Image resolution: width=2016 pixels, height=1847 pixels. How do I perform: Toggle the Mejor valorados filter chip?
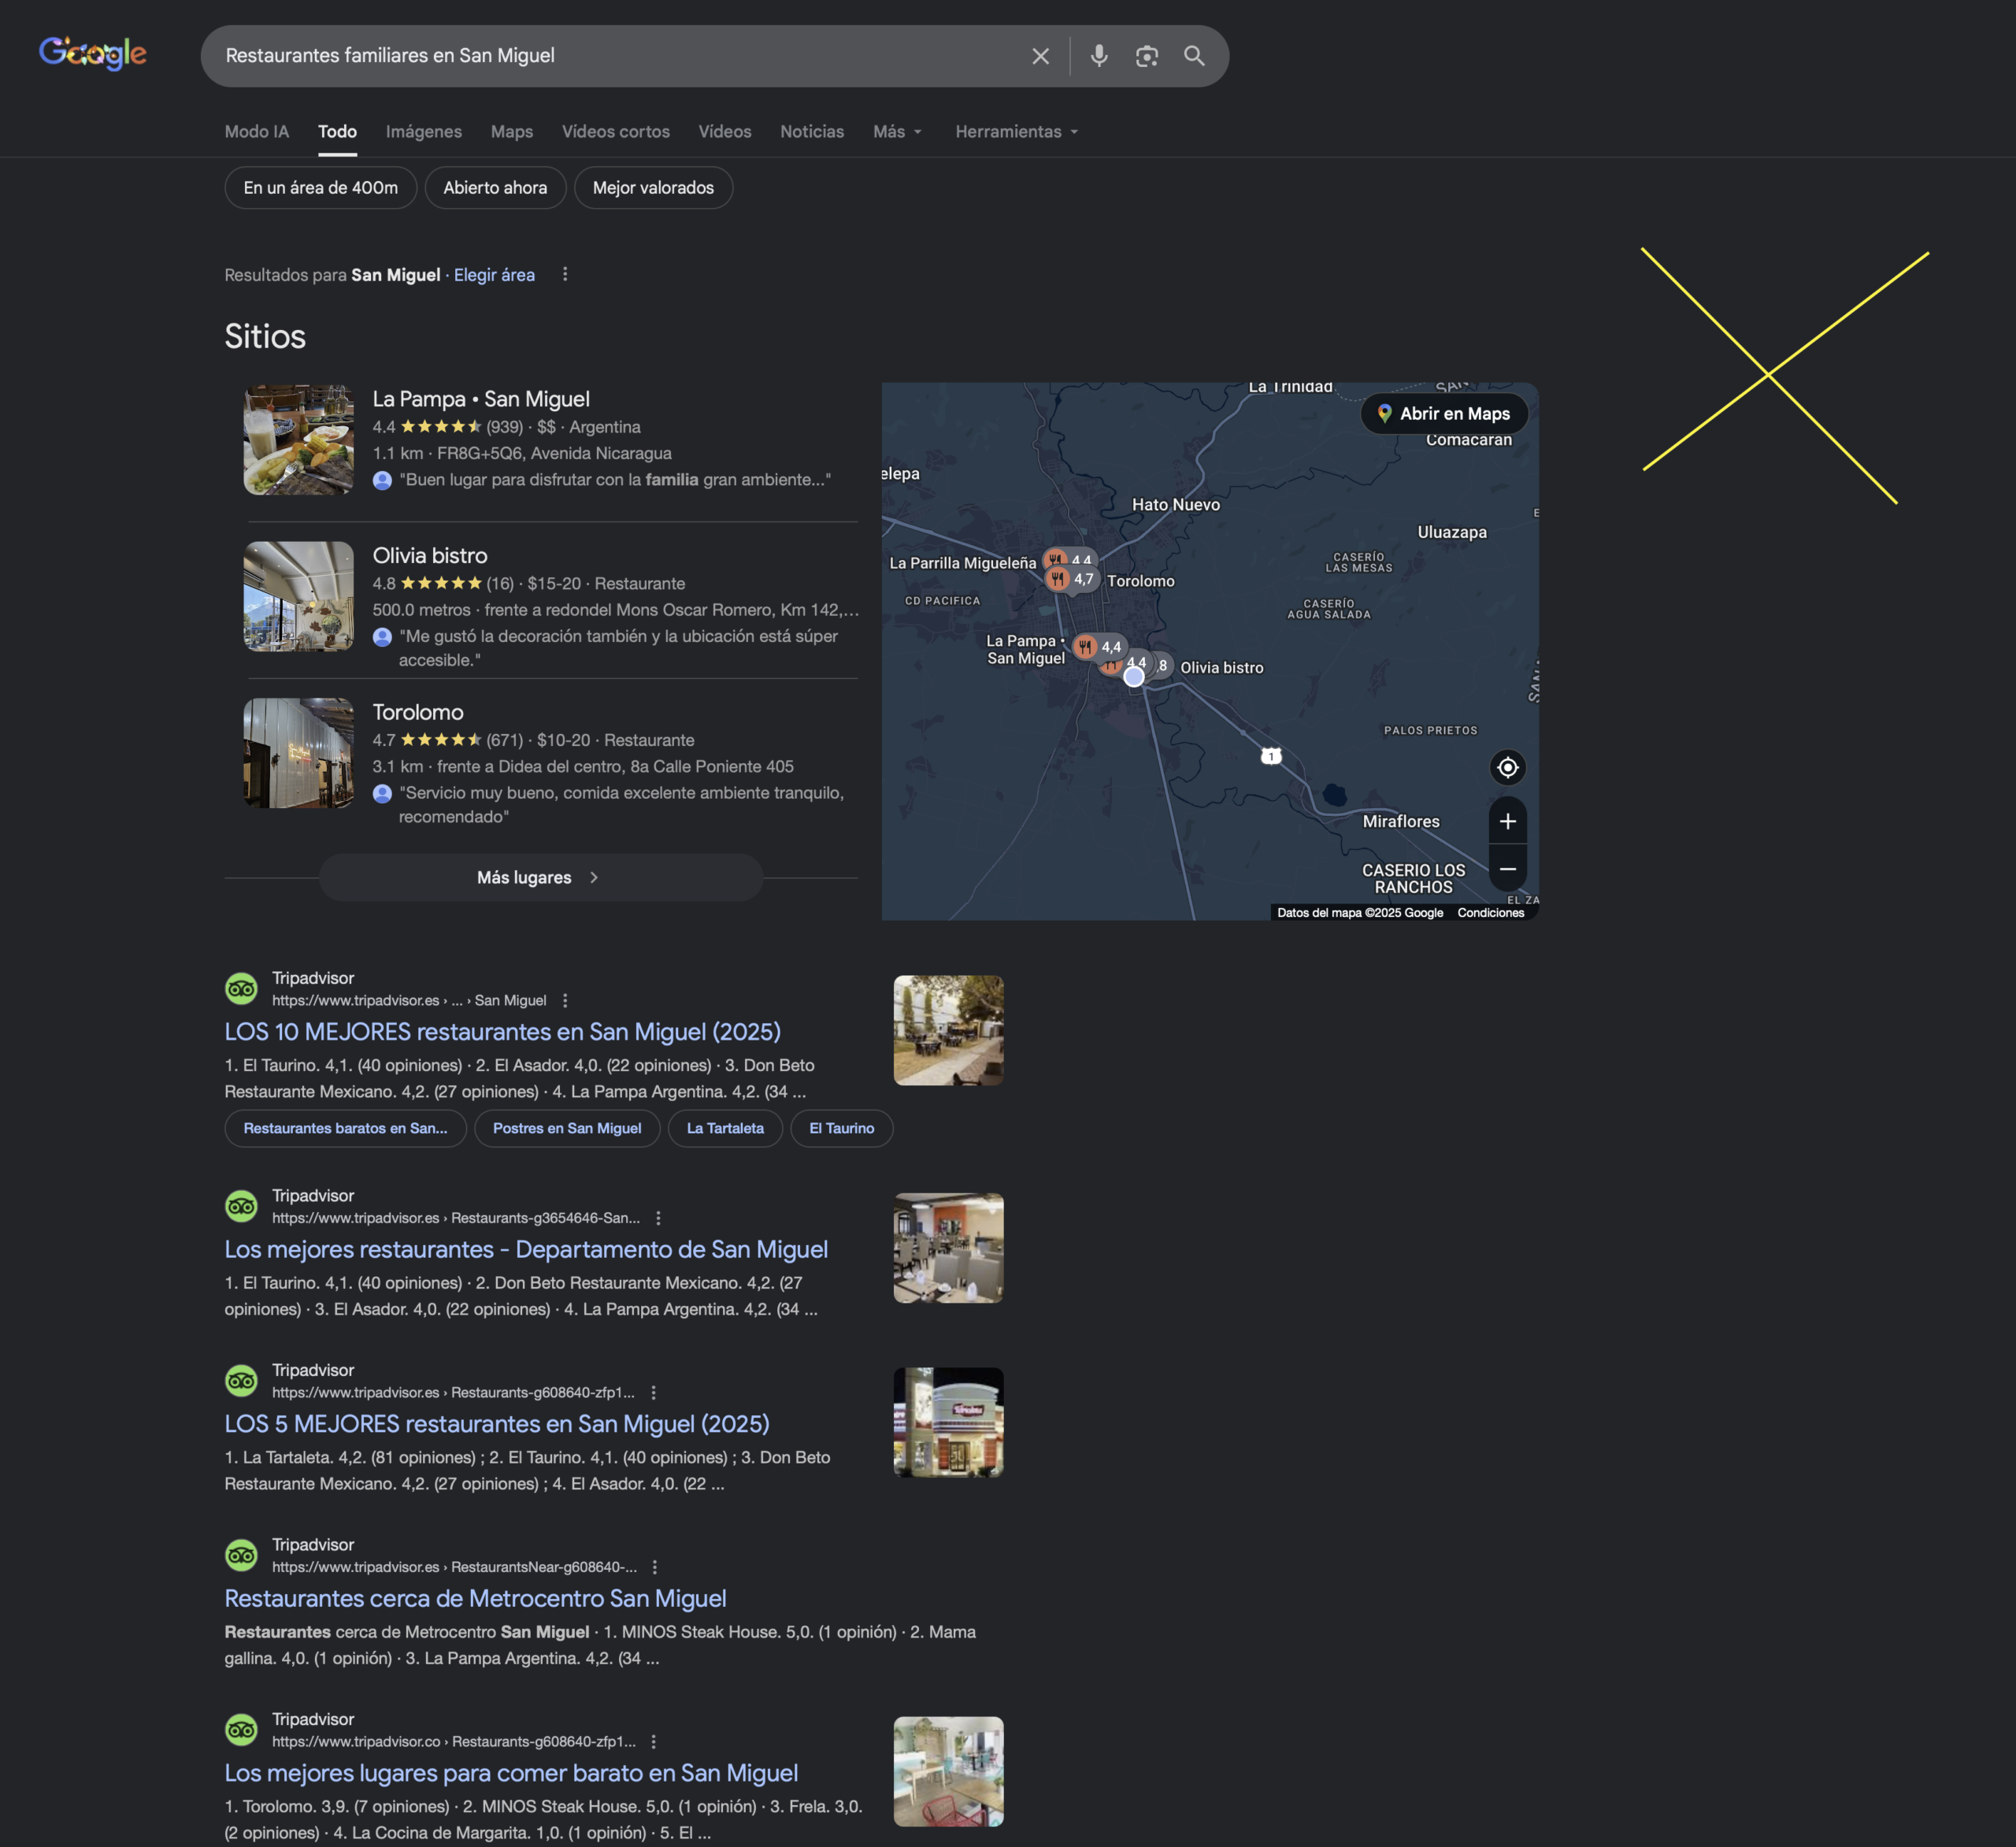[653, 188]
